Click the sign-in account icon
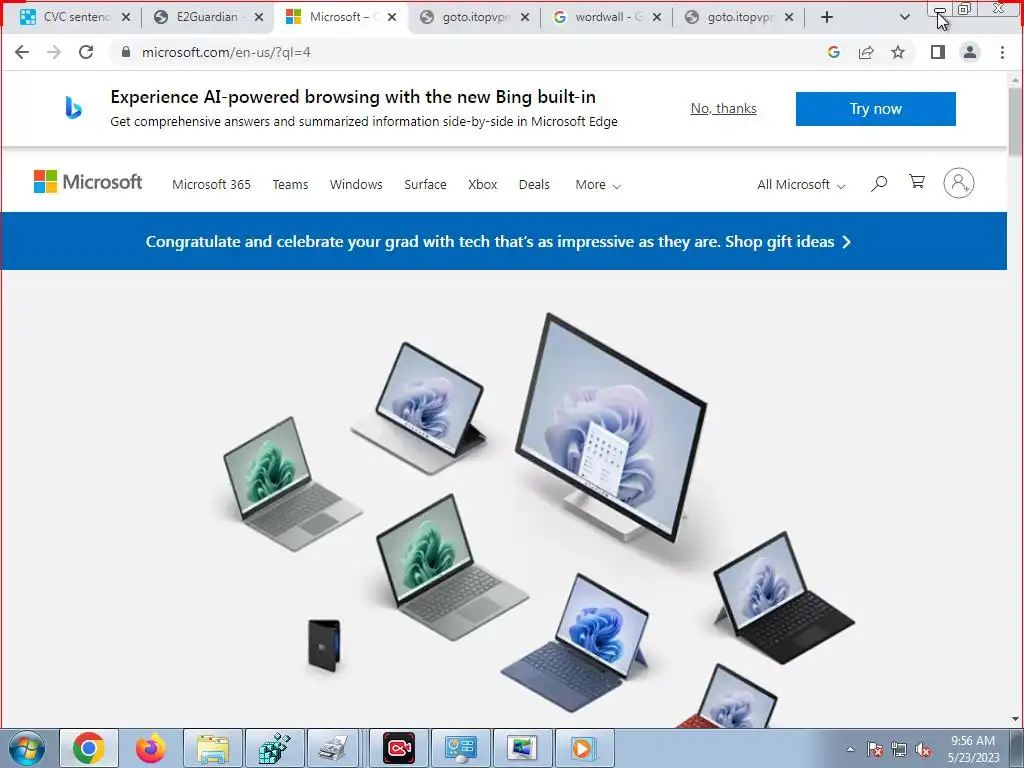Screen dimensions: 1024x768 (959, 183)
